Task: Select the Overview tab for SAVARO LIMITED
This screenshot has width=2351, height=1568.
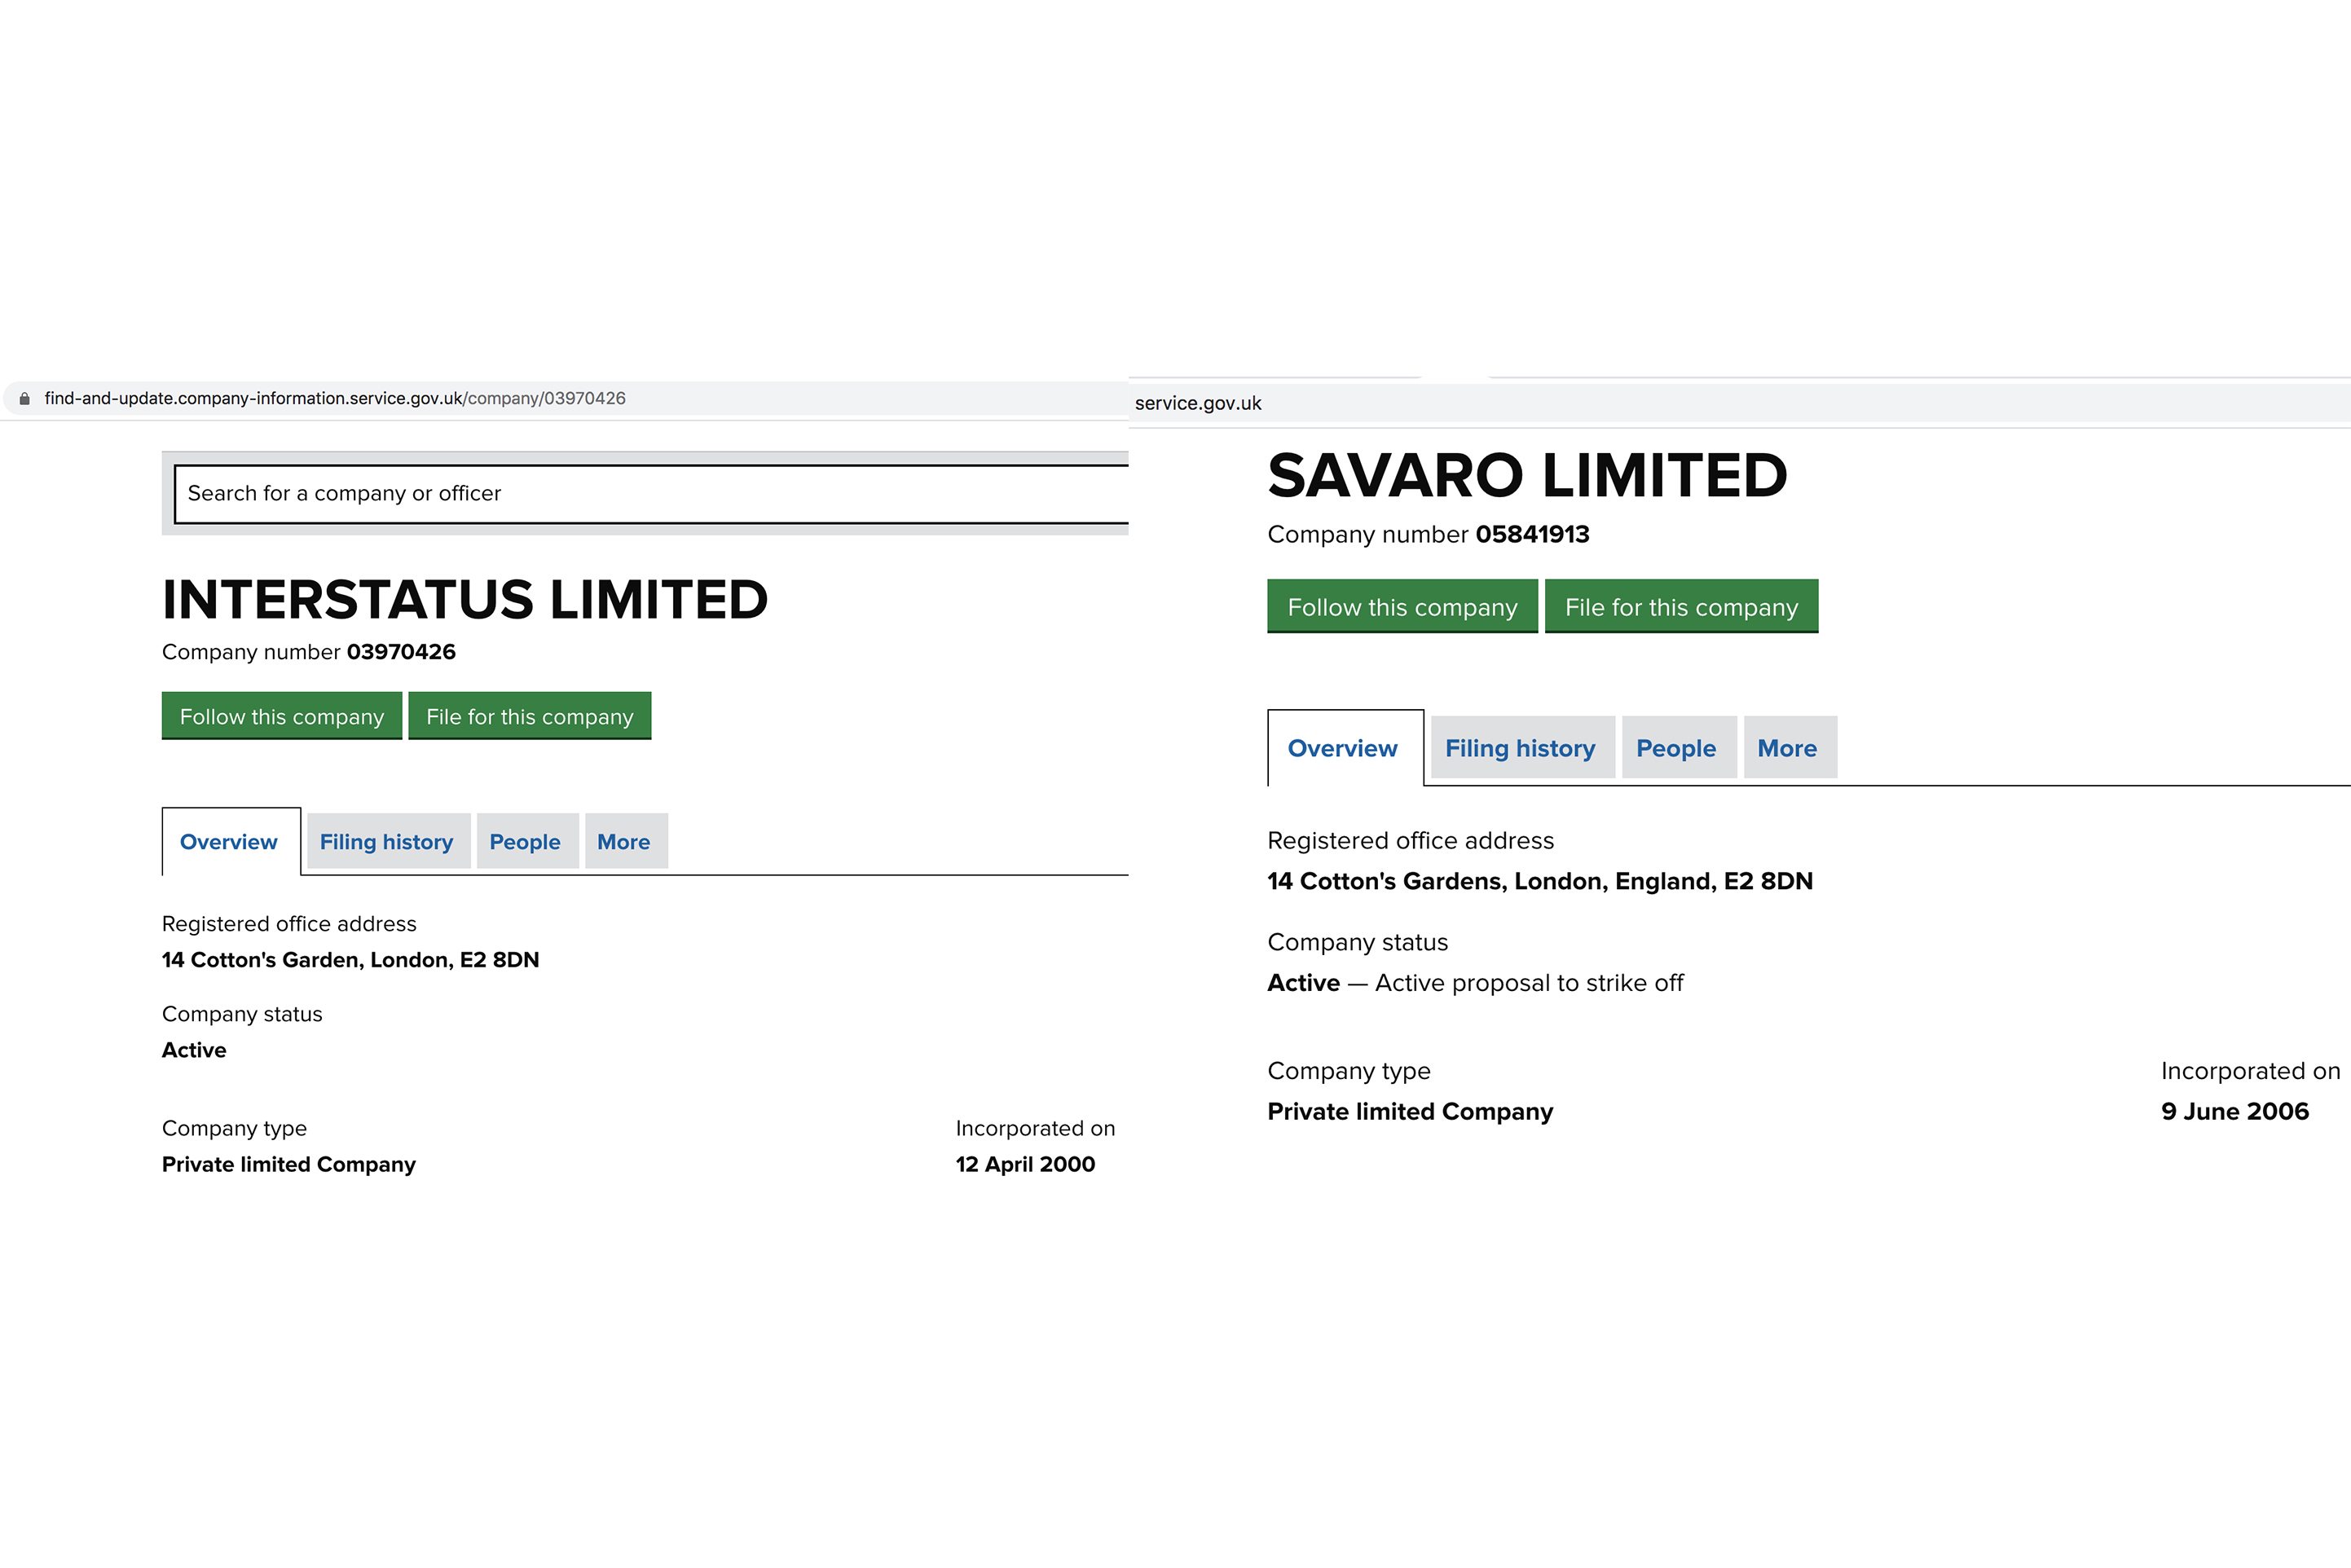Action: pos(1342,748)
